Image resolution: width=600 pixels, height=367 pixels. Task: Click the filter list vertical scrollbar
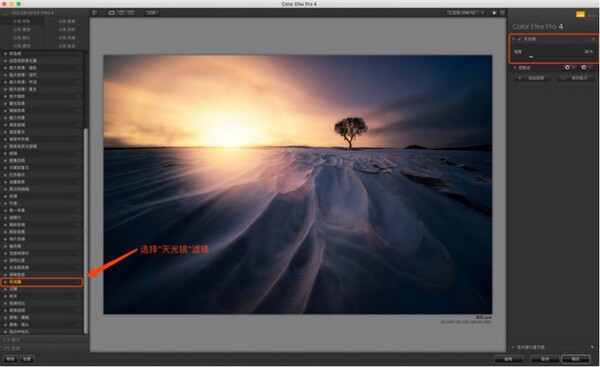tap(86, 231)
